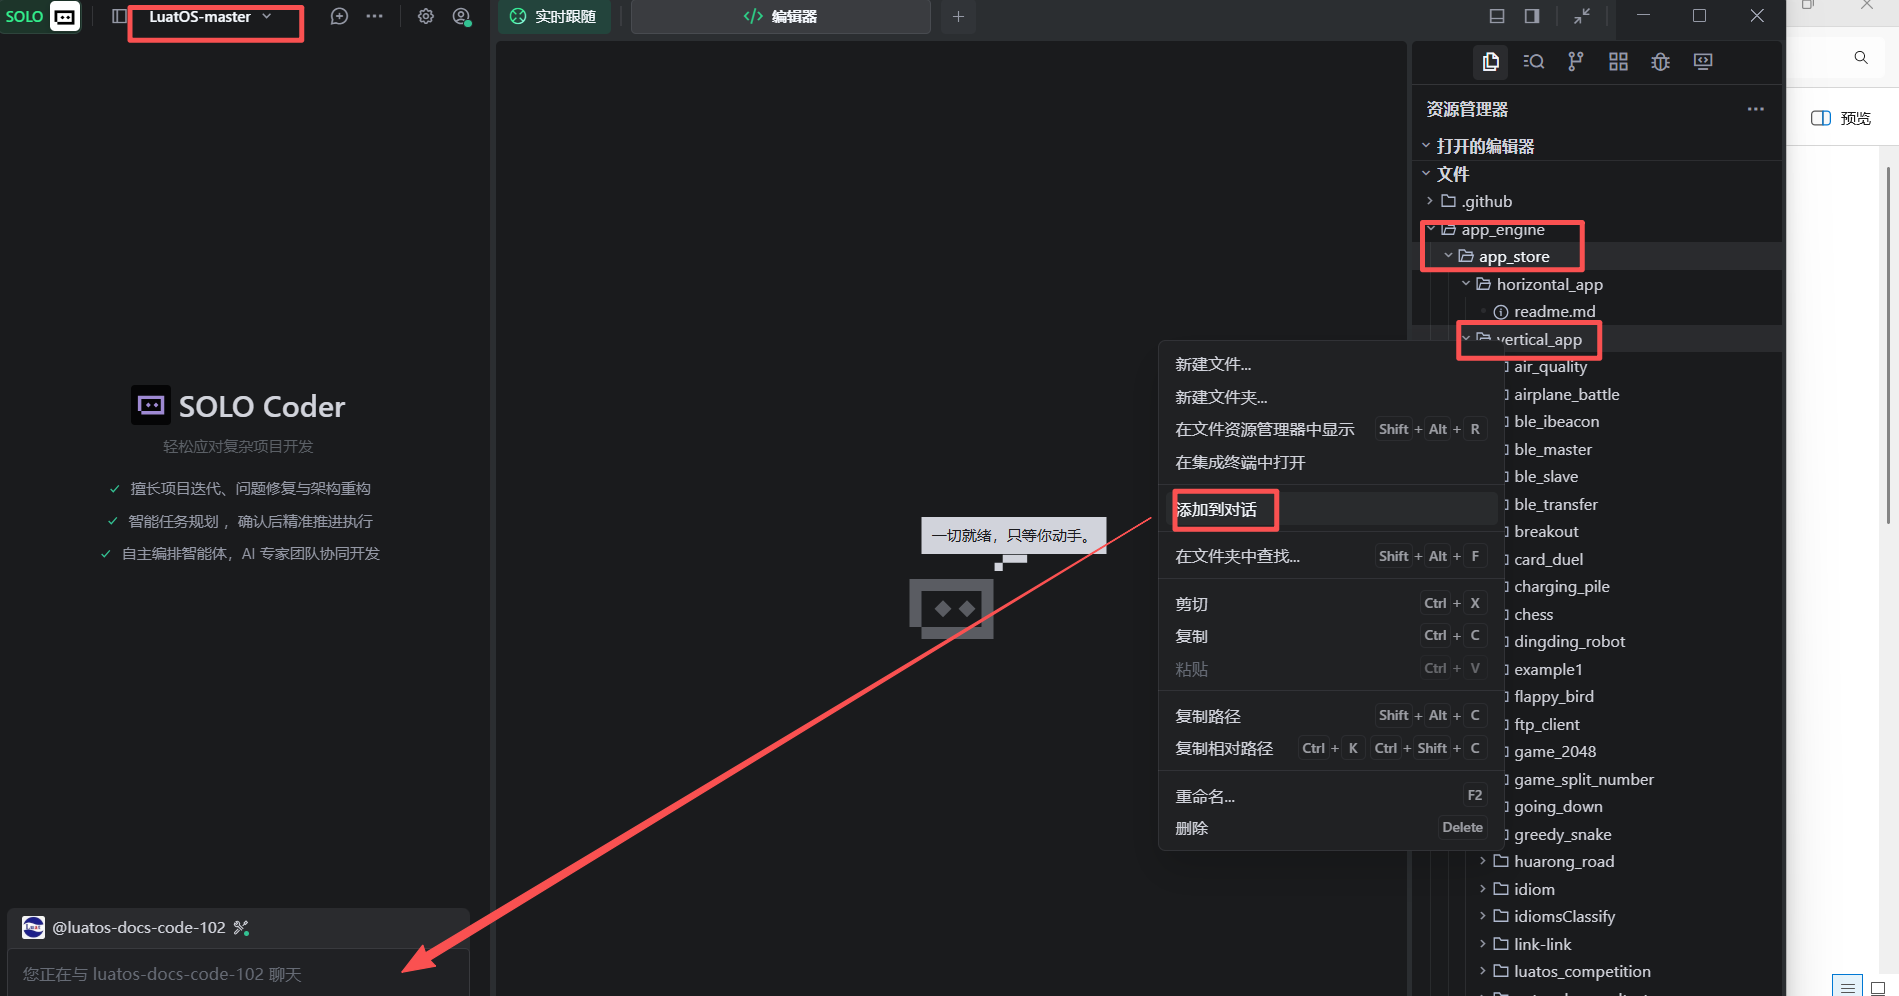Toggle the bottom panel layout icon
Viewport: 1899px width, 996px height.
click(x=1497, y=16)
